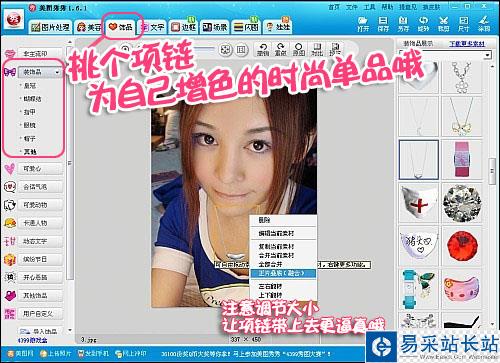Click the speech bubble icon beside 会话气泡
The width and height of the screenshot is (500, 363).
tap(10, 187)
